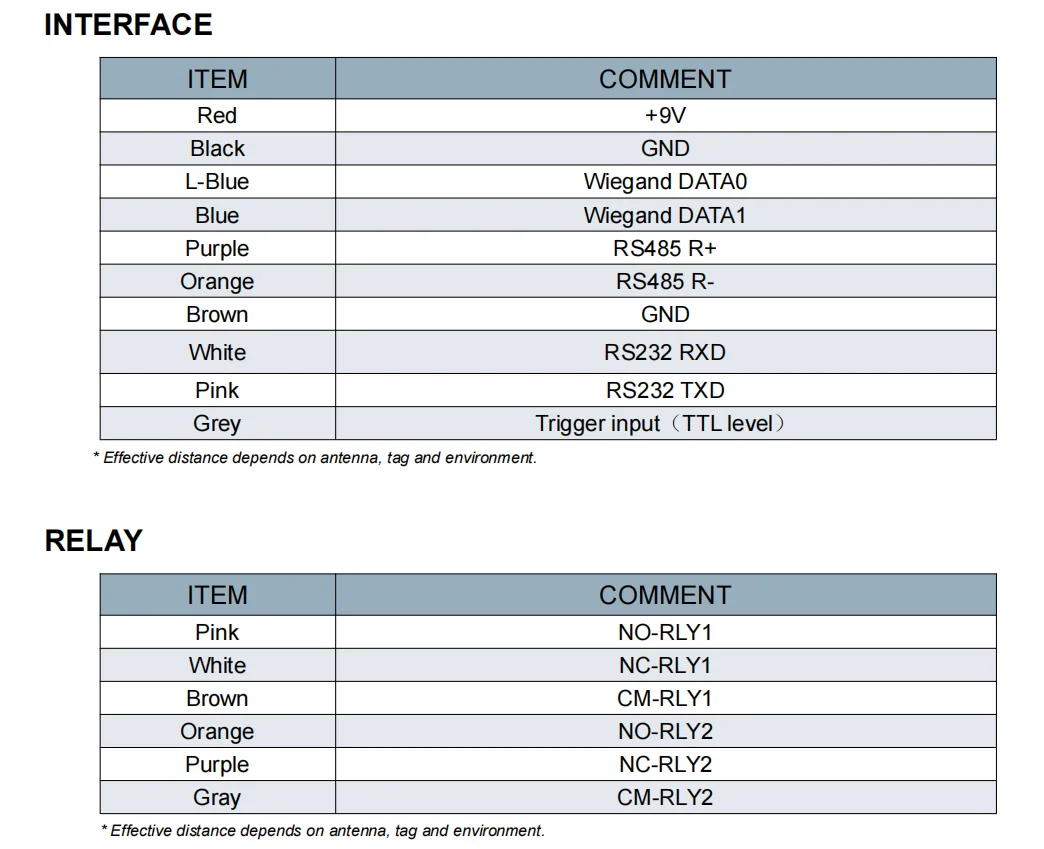Click the RS232 RXD cell

pos(665,352)
